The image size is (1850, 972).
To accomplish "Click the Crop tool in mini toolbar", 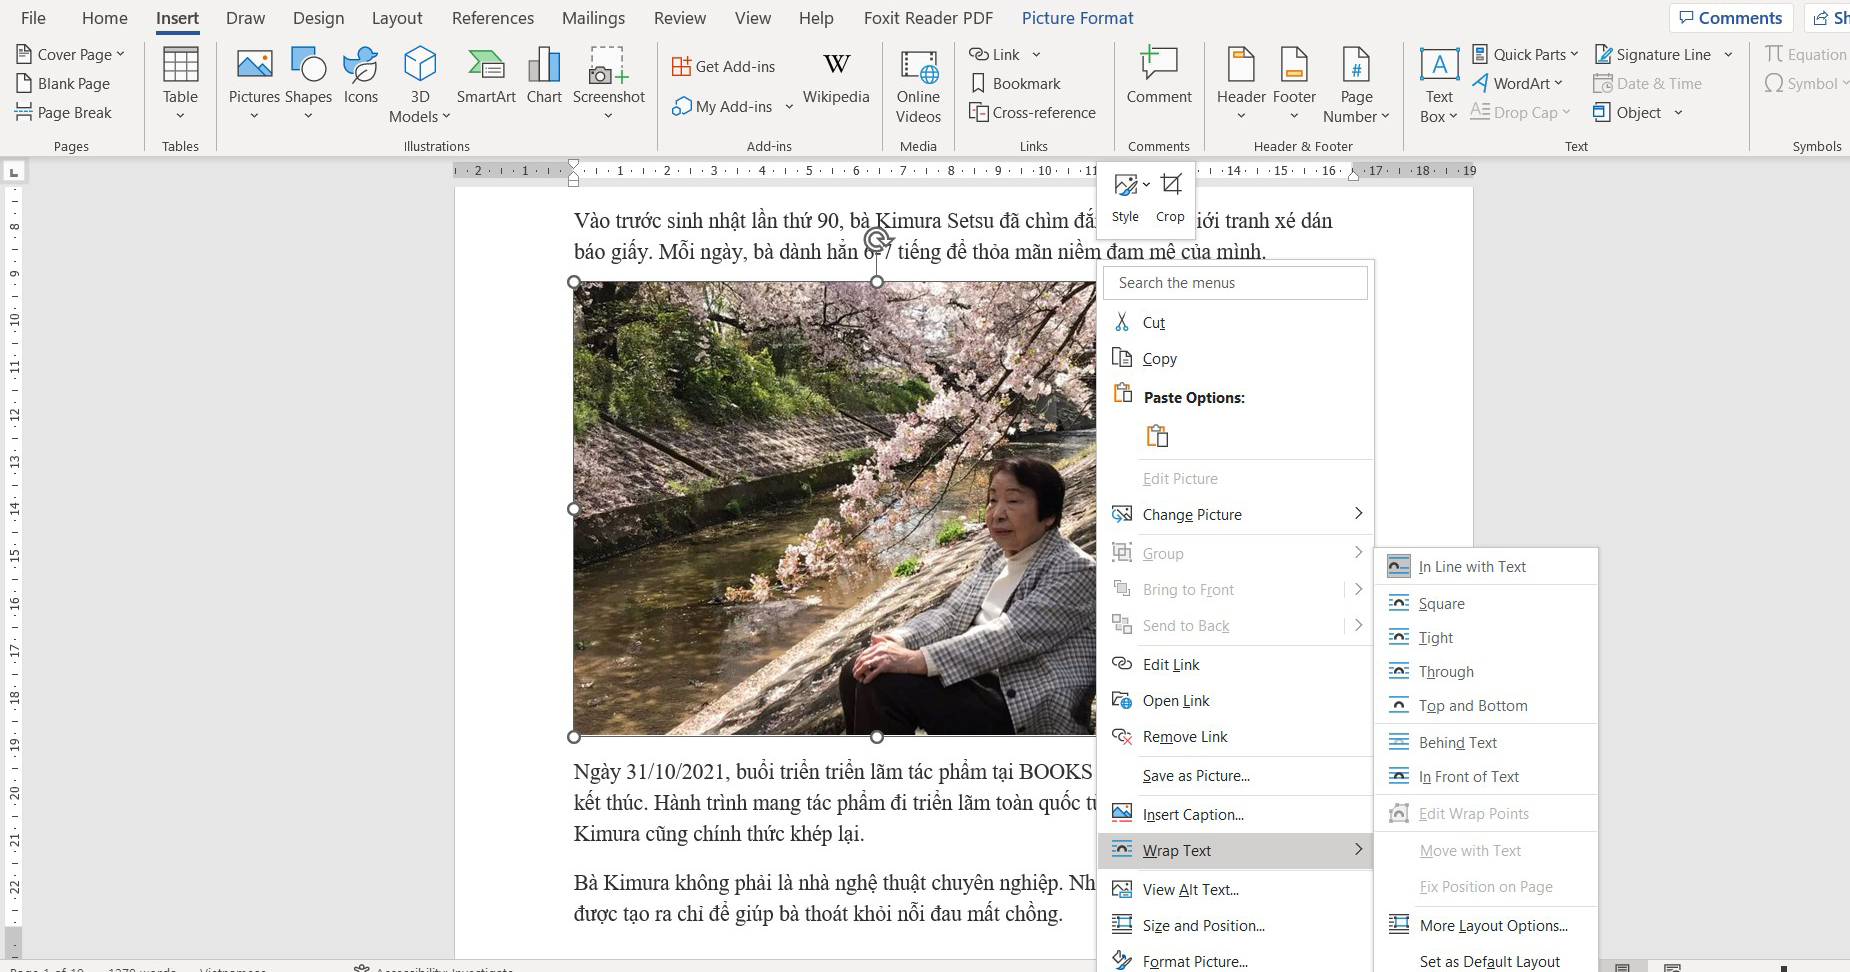I will click(1170, 199).
